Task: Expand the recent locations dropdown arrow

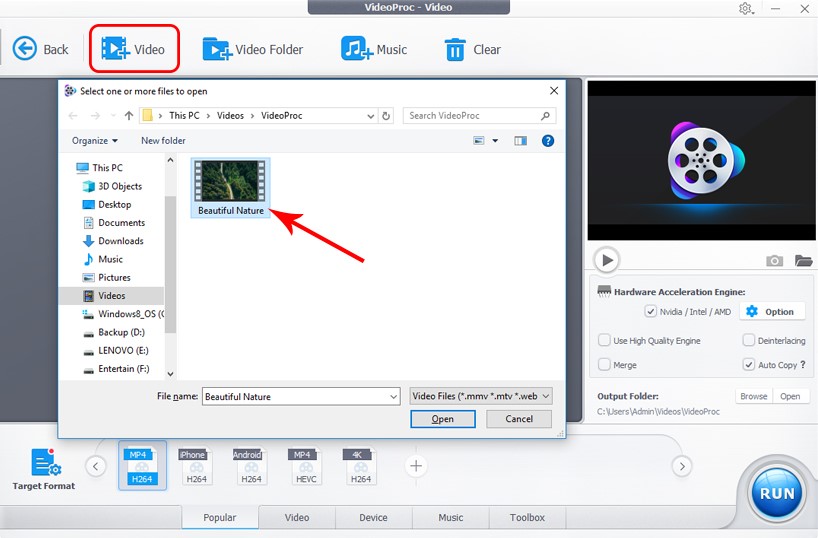Action: point(113,116)
